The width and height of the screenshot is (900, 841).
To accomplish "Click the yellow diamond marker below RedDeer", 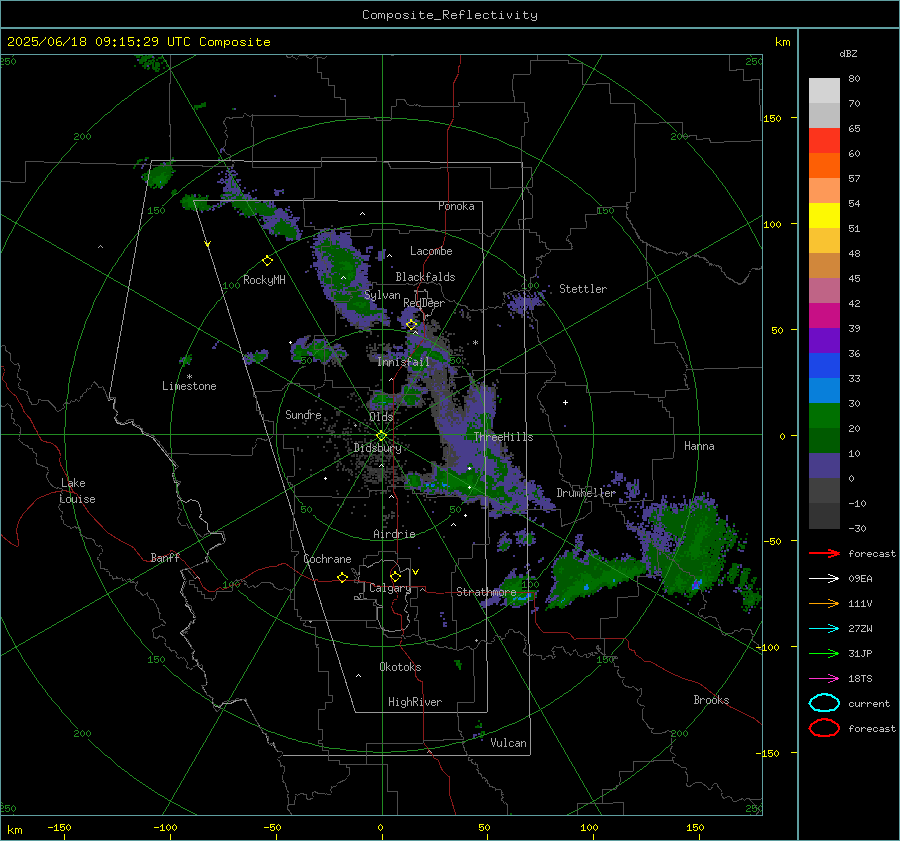I will (x=412, y=325).
